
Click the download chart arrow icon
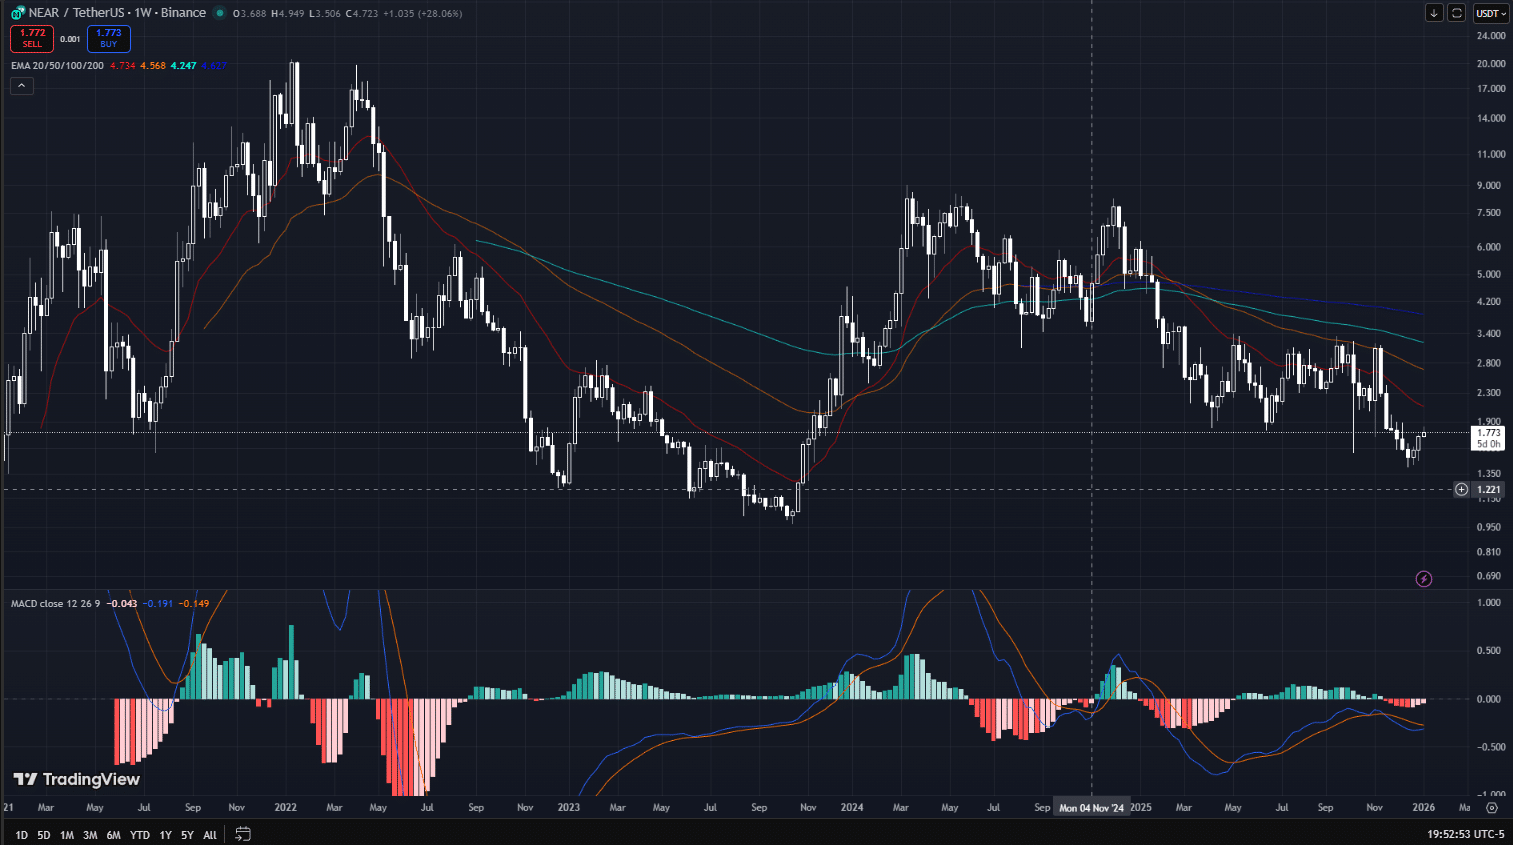(1434, 12)
